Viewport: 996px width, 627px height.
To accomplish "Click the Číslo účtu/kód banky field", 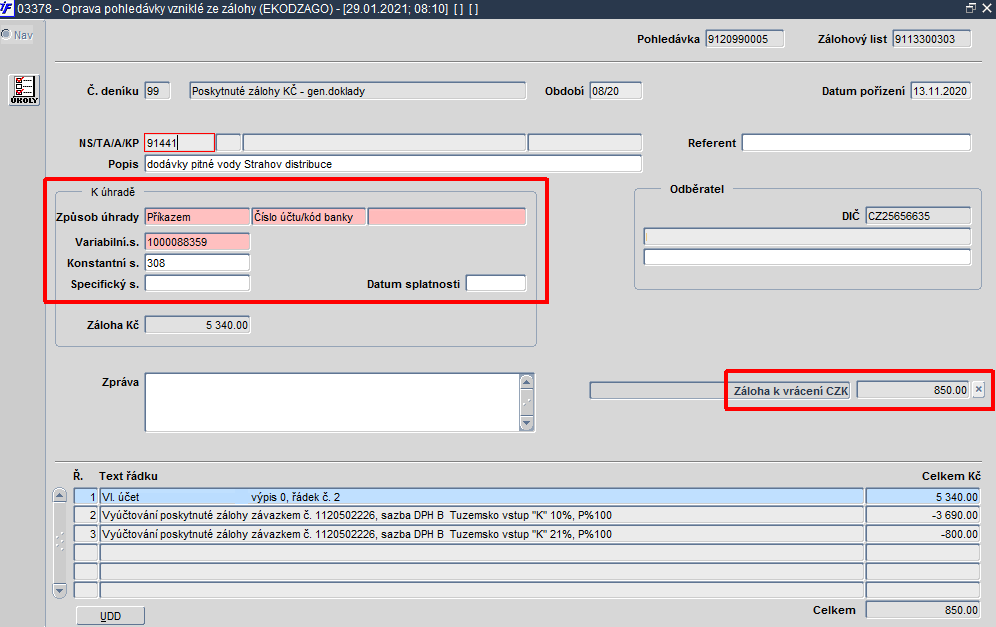I will (309, 217).
